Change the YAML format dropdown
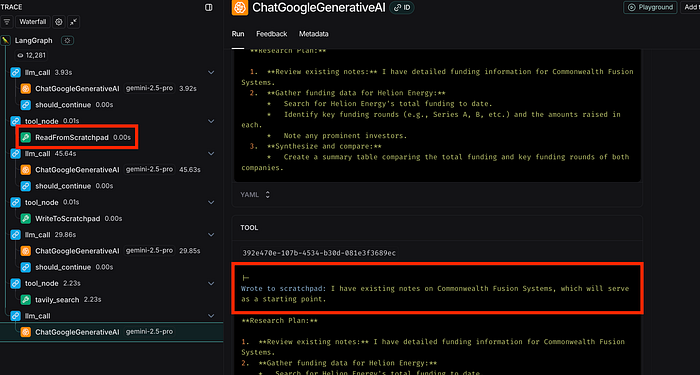Viewport: 700px width, 375px height. click(255, 195)
